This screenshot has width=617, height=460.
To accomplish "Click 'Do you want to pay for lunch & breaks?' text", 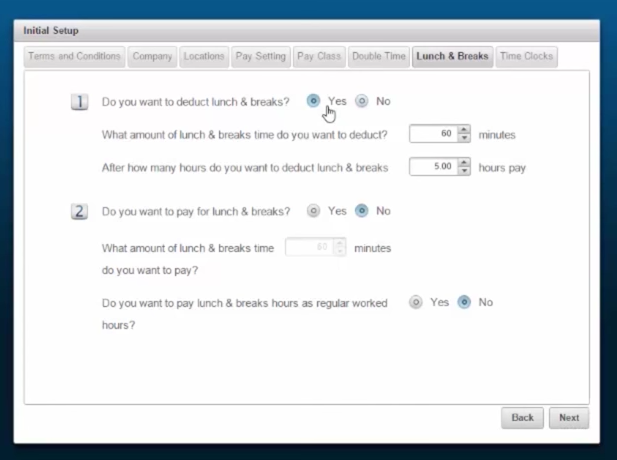I will pos(196,212).
